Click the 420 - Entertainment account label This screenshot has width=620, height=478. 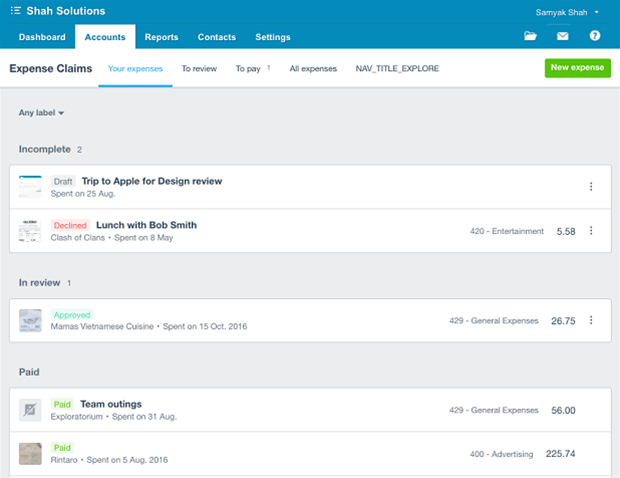tap(507, 231)
